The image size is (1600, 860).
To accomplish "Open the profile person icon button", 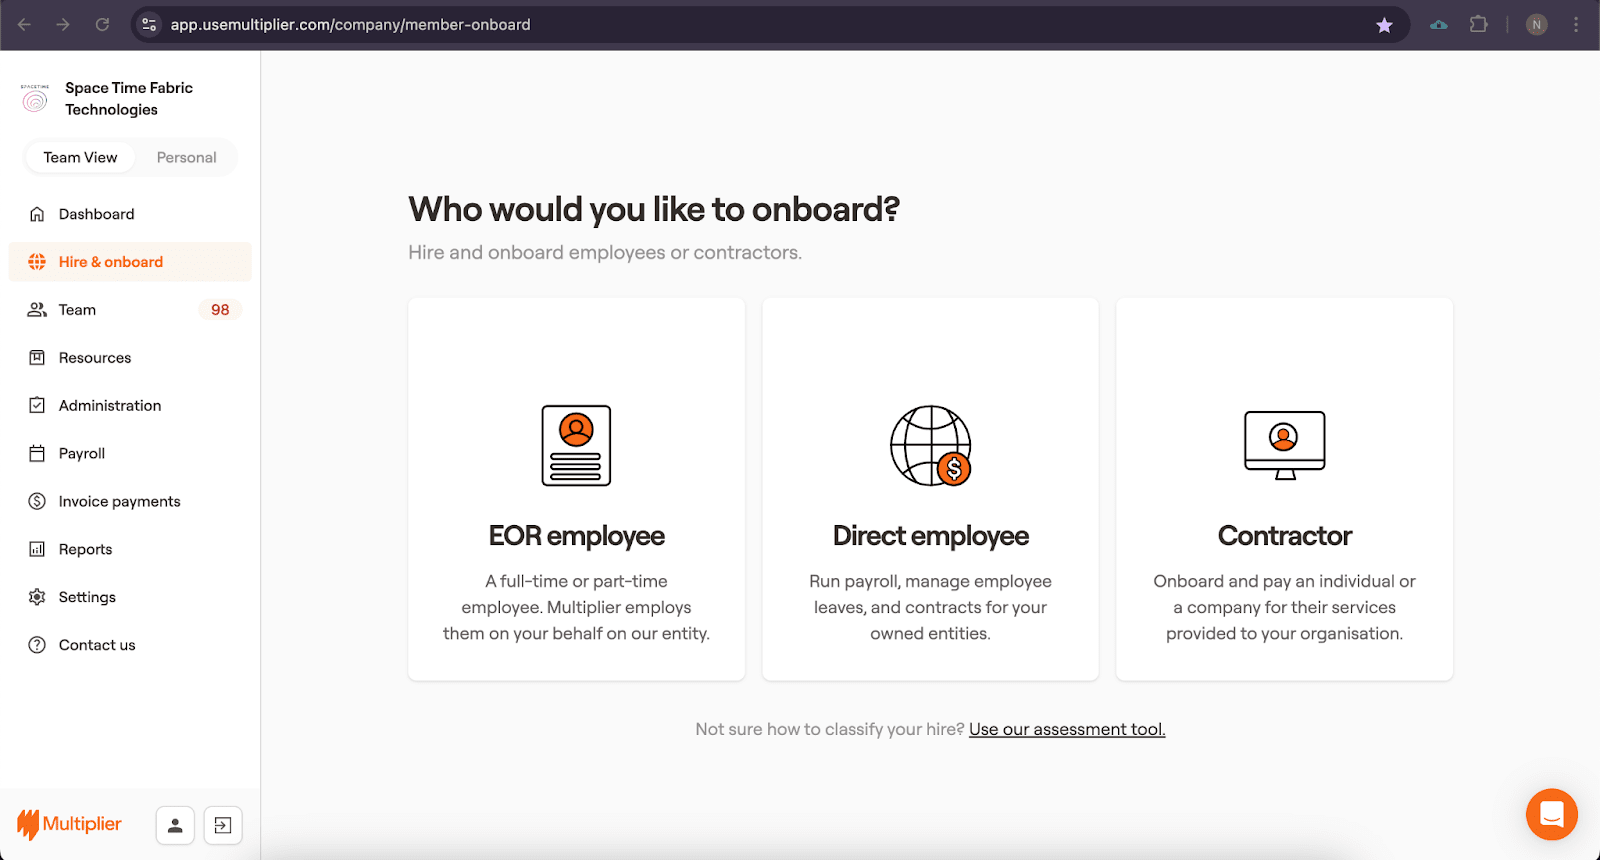I will click(175, 825).
